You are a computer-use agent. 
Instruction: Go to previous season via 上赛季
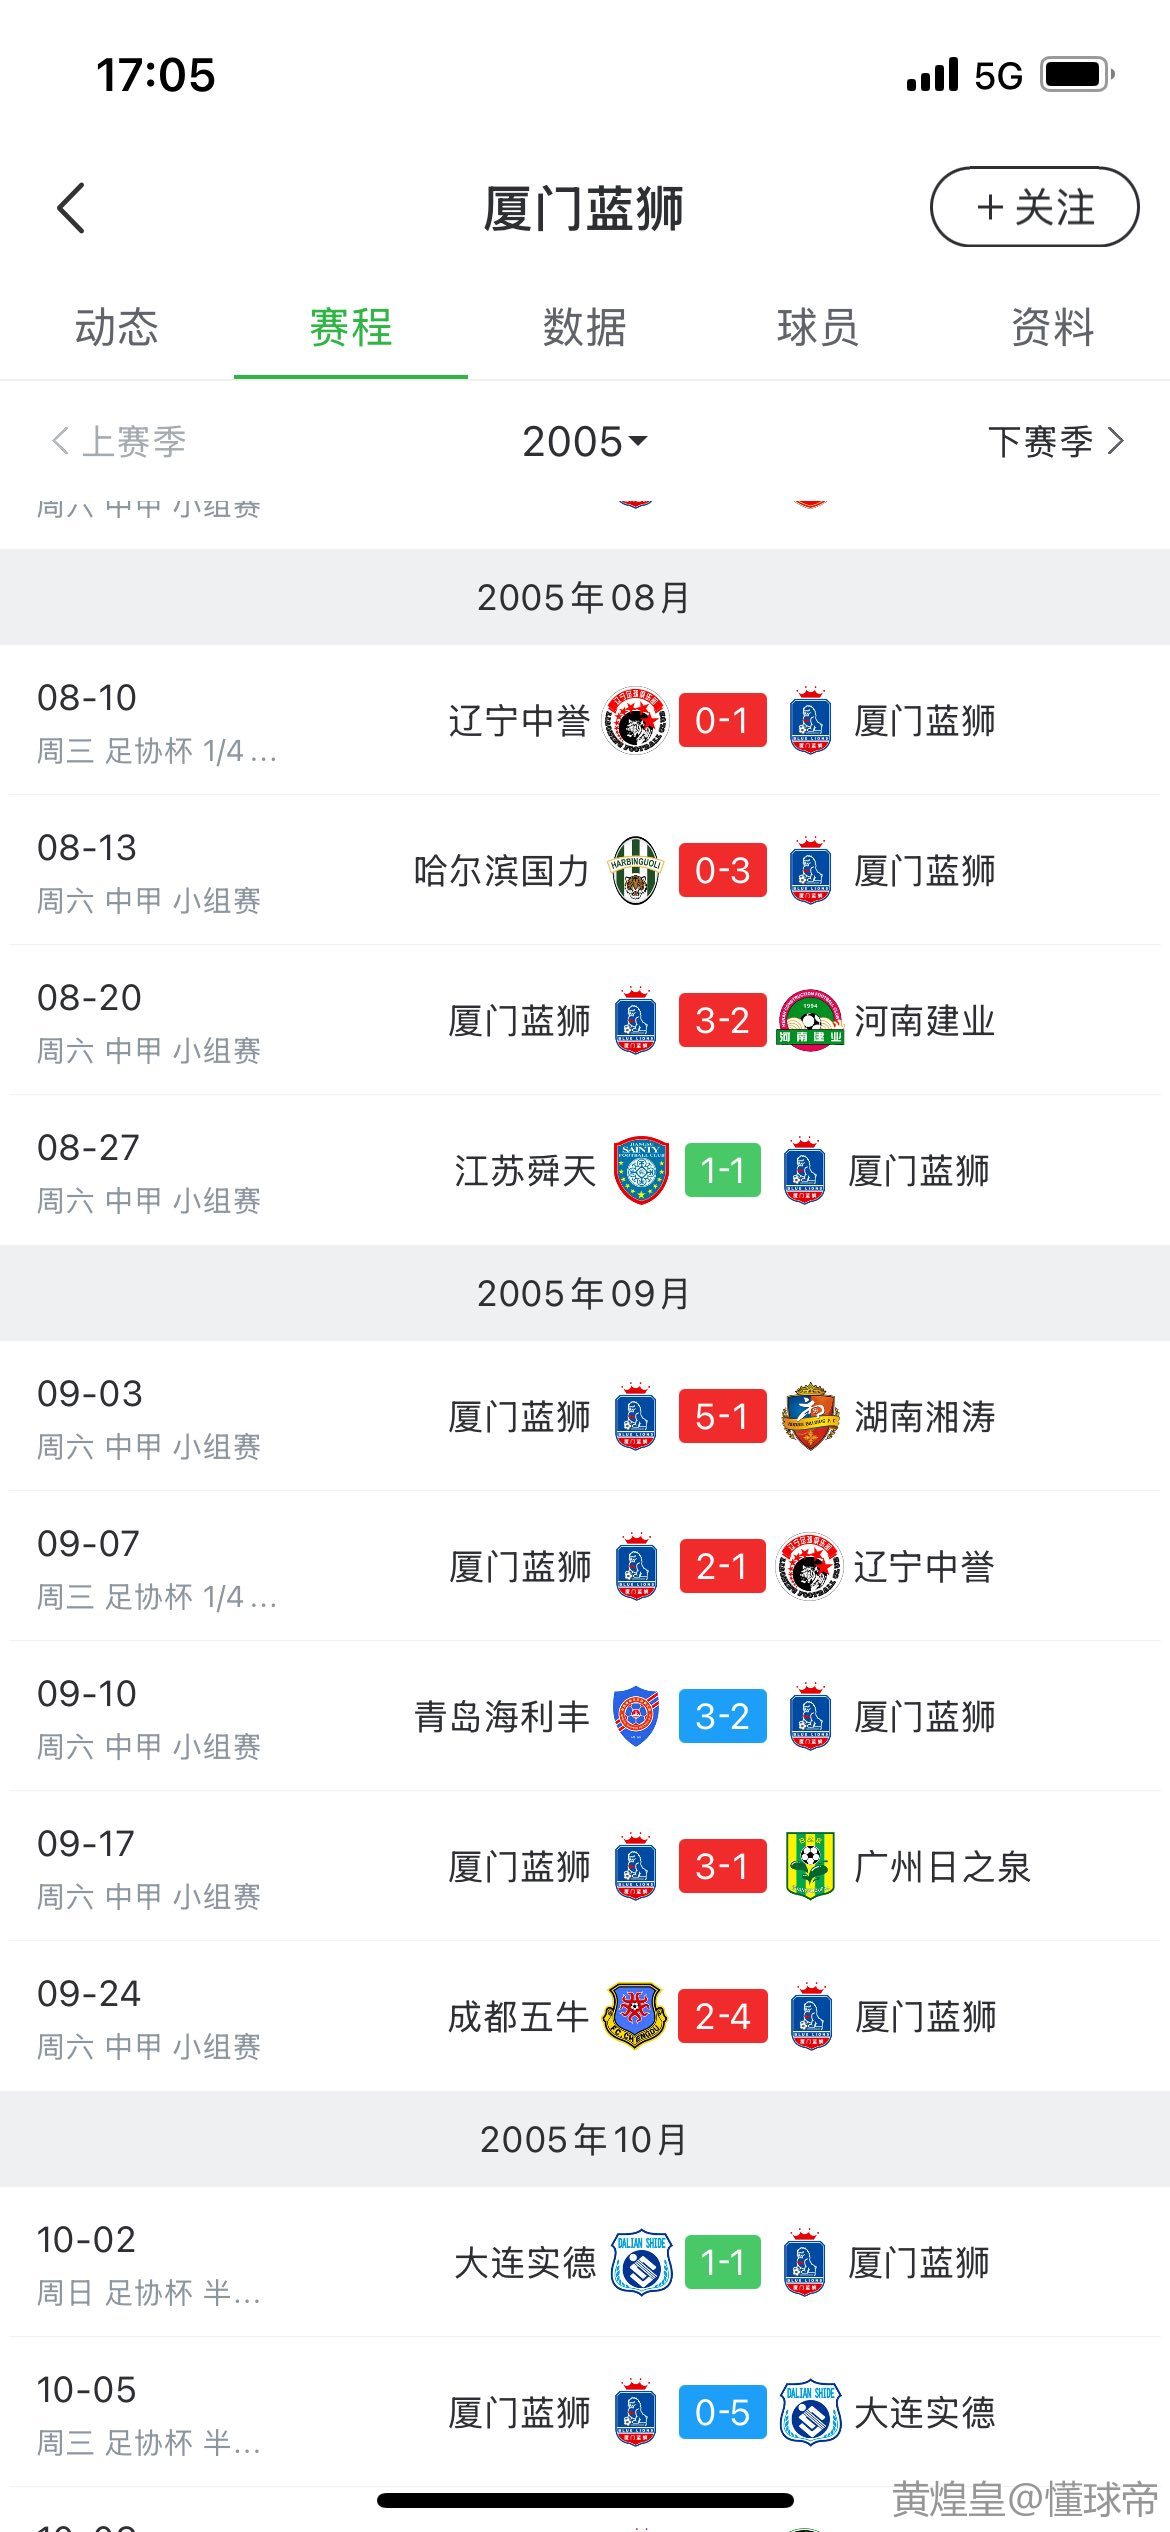[118, 441]
